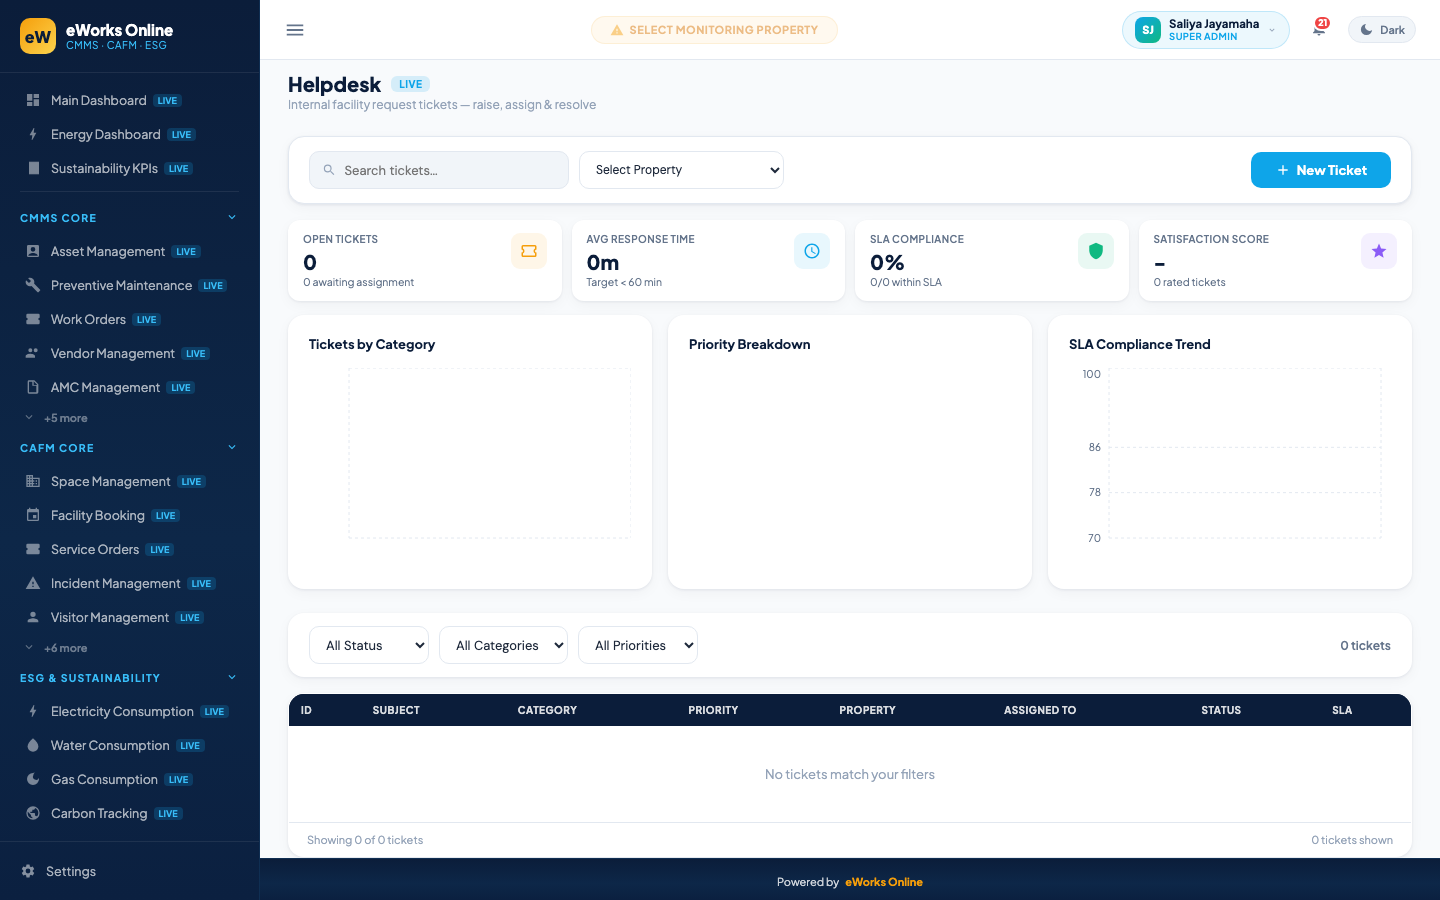Click the '0 awaiting assignment' text

358,282
